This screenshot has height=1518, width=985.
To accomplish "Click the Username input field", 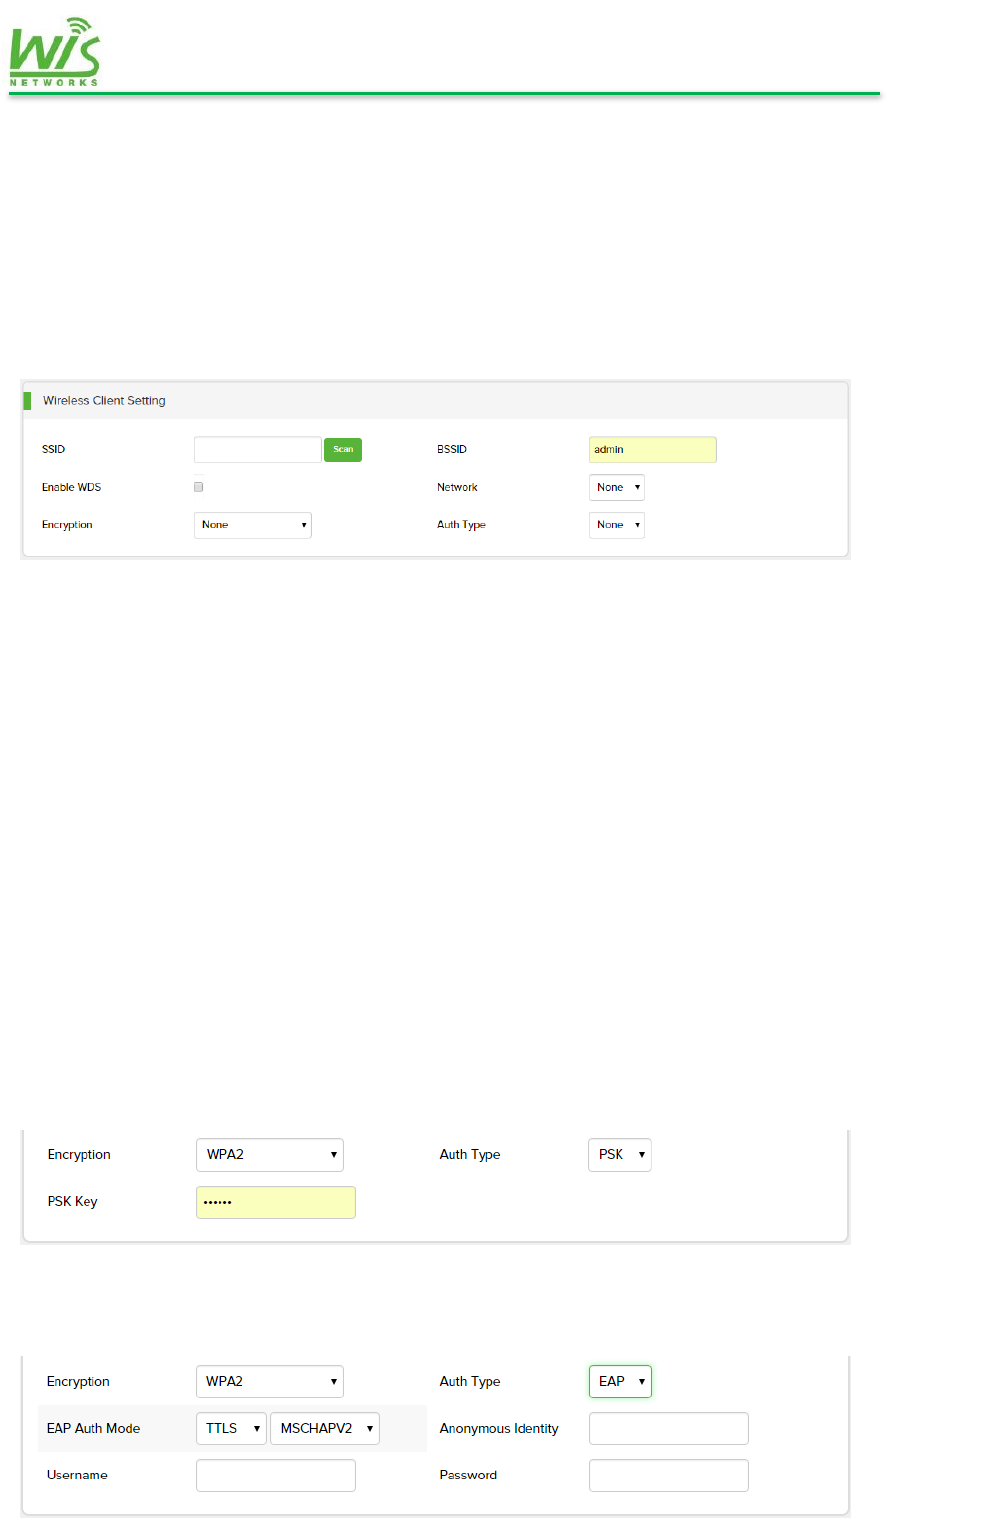I will click(276, 1475).
